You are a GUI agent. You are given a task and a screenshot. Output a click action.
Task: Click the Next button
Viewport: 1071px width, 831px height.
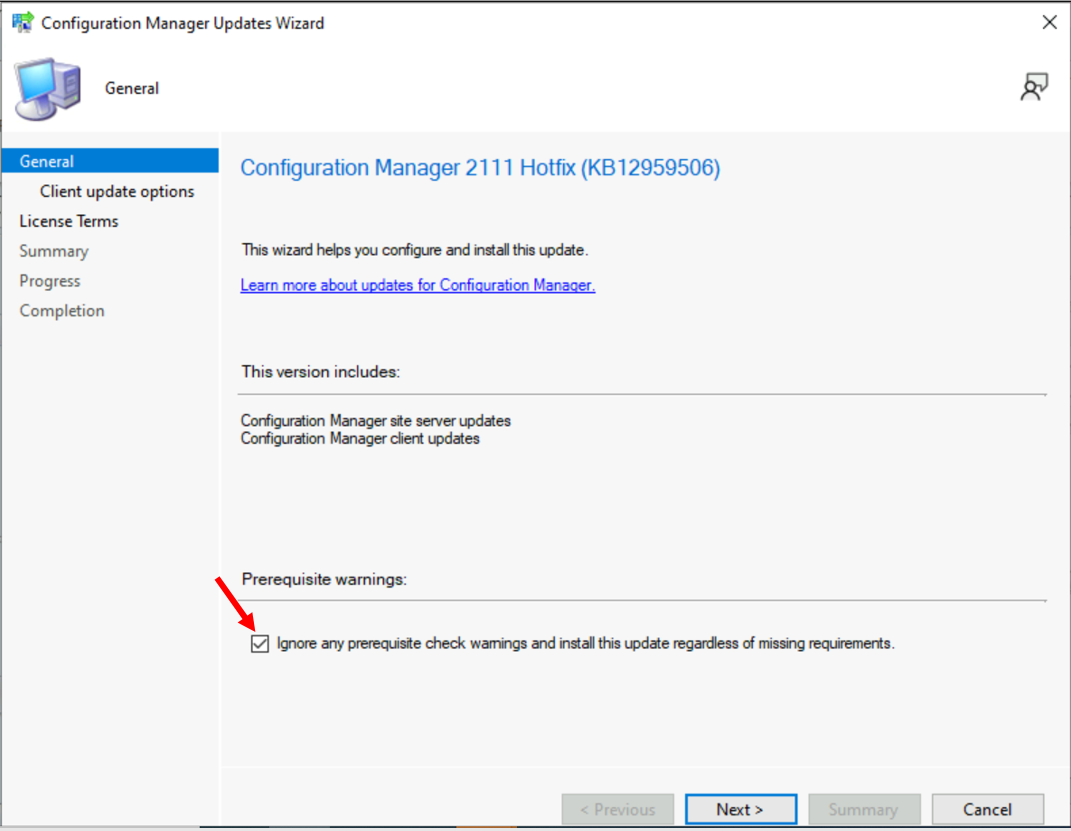click(x=741, y=809)
